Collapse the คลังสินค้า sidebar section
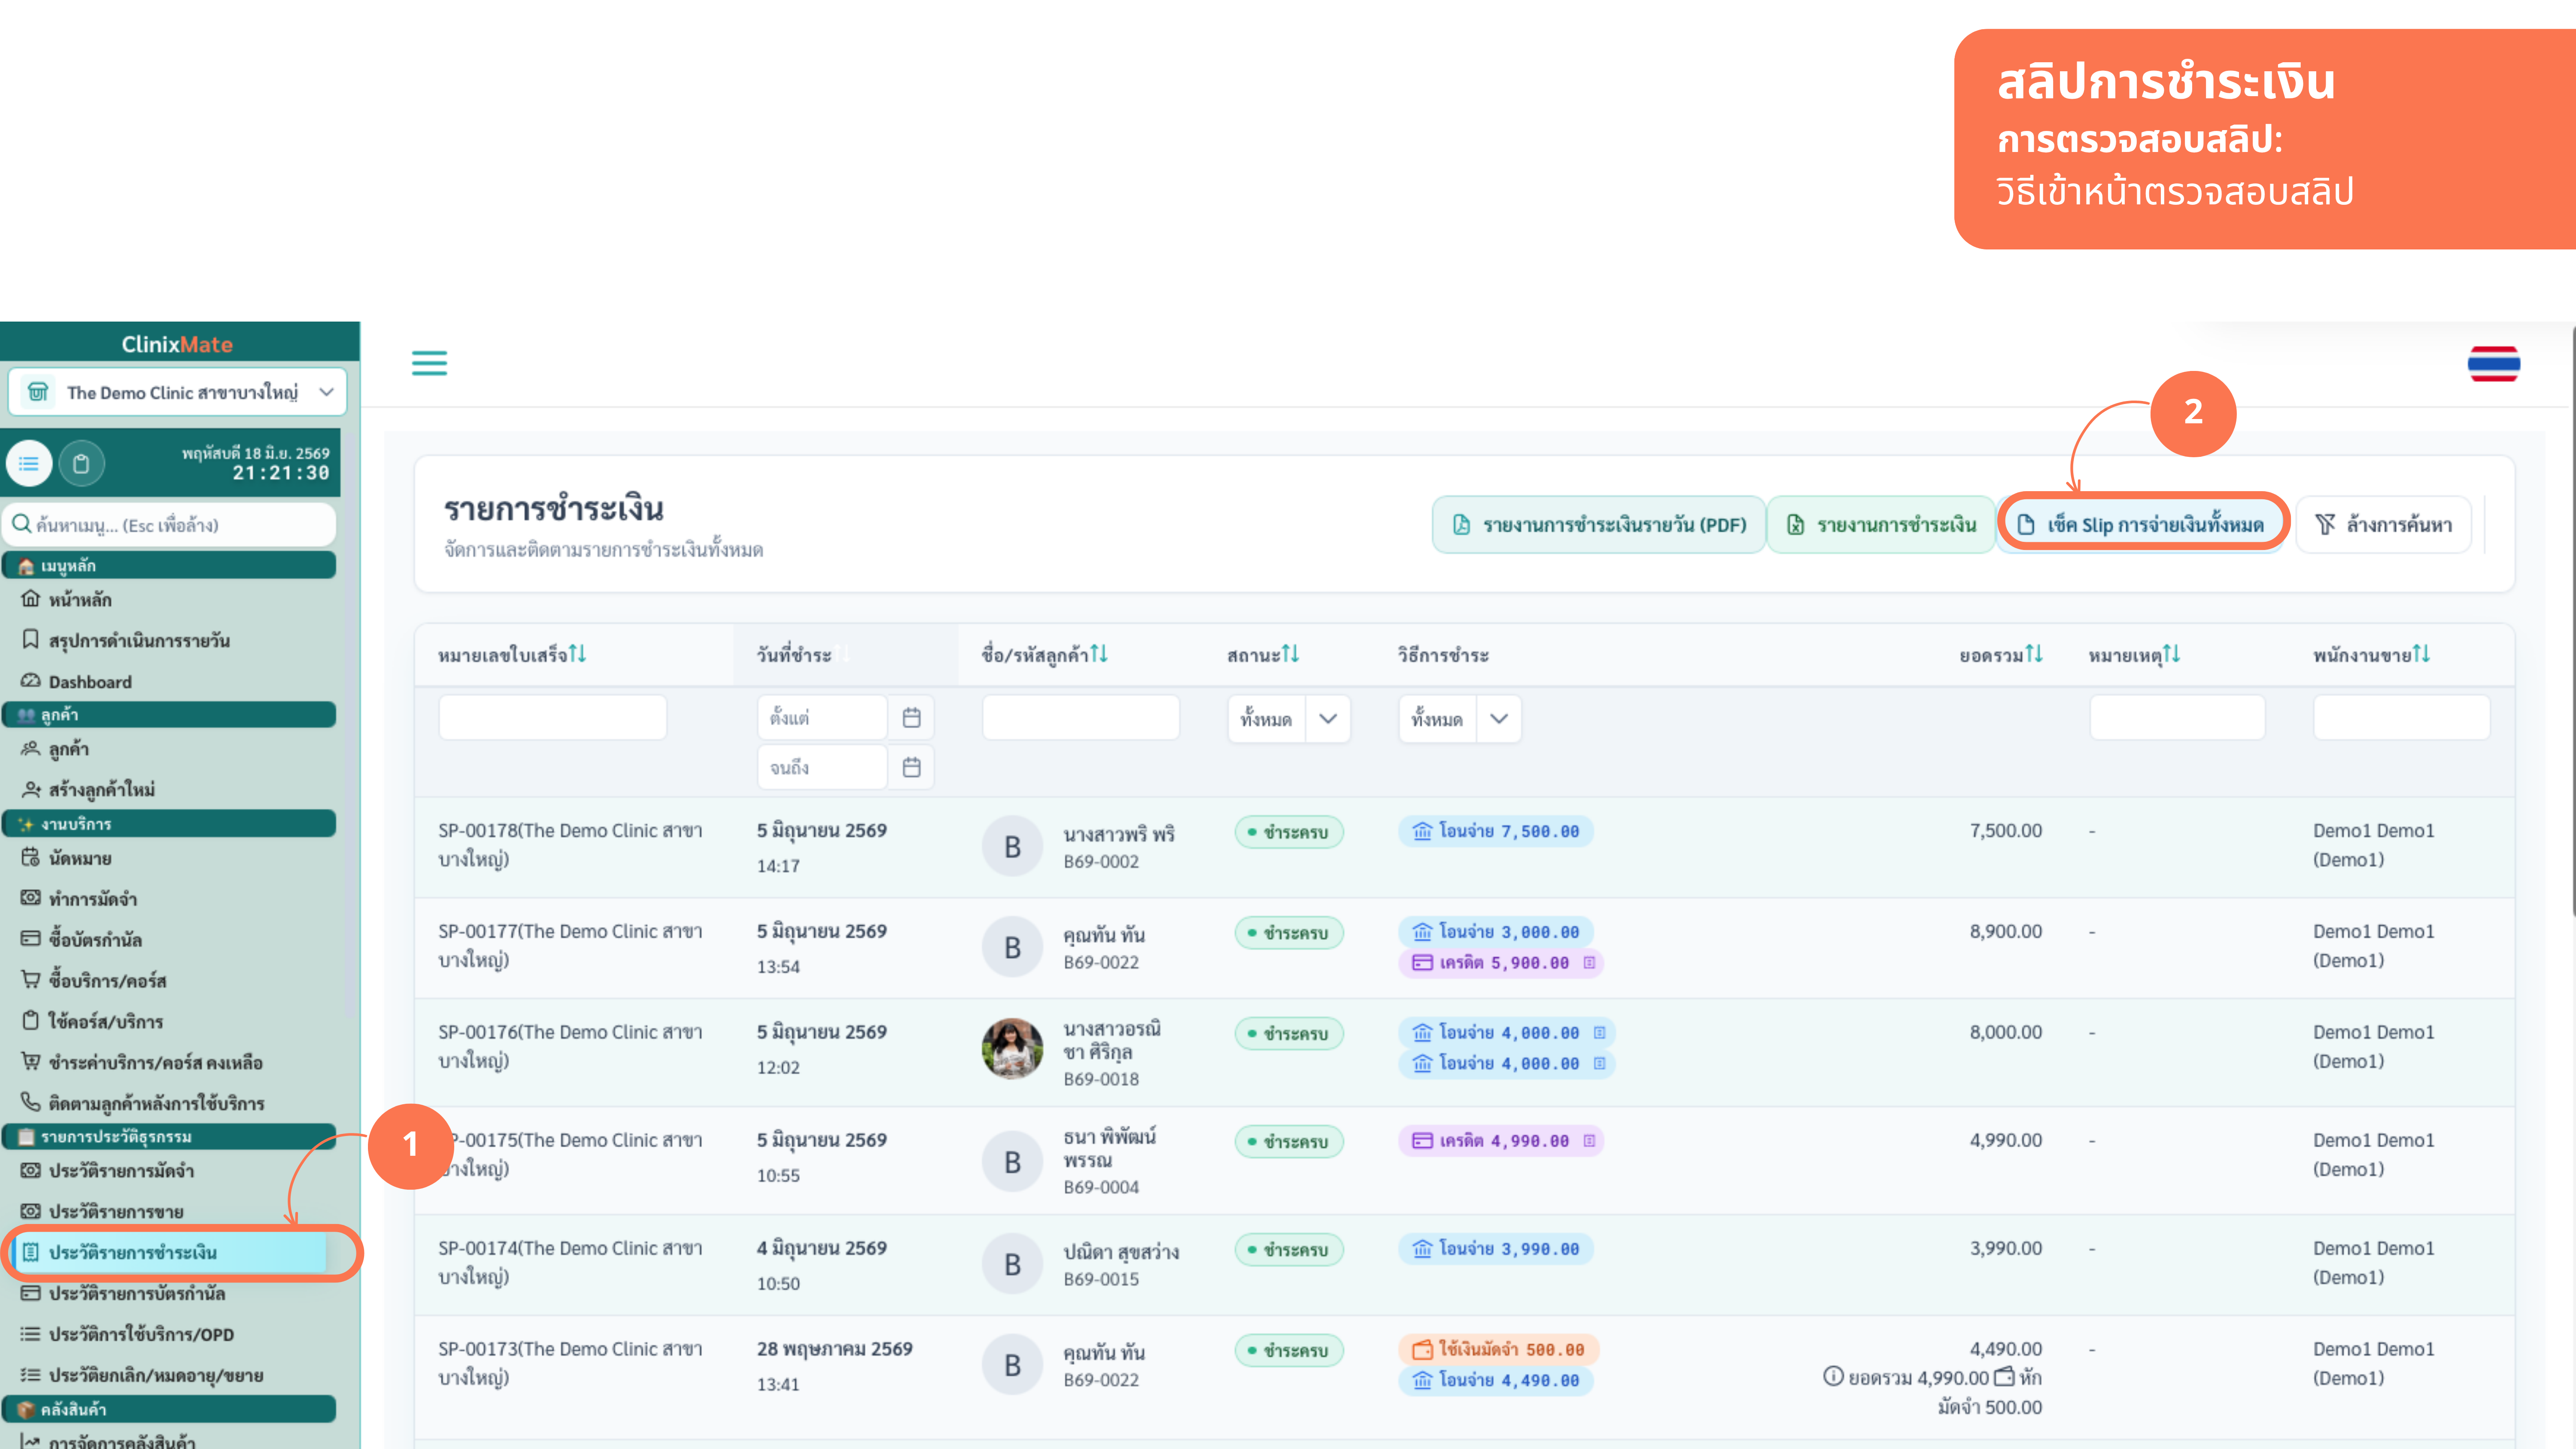Viewport: 2576px width, 1449px height. [x=169, y=1409]
